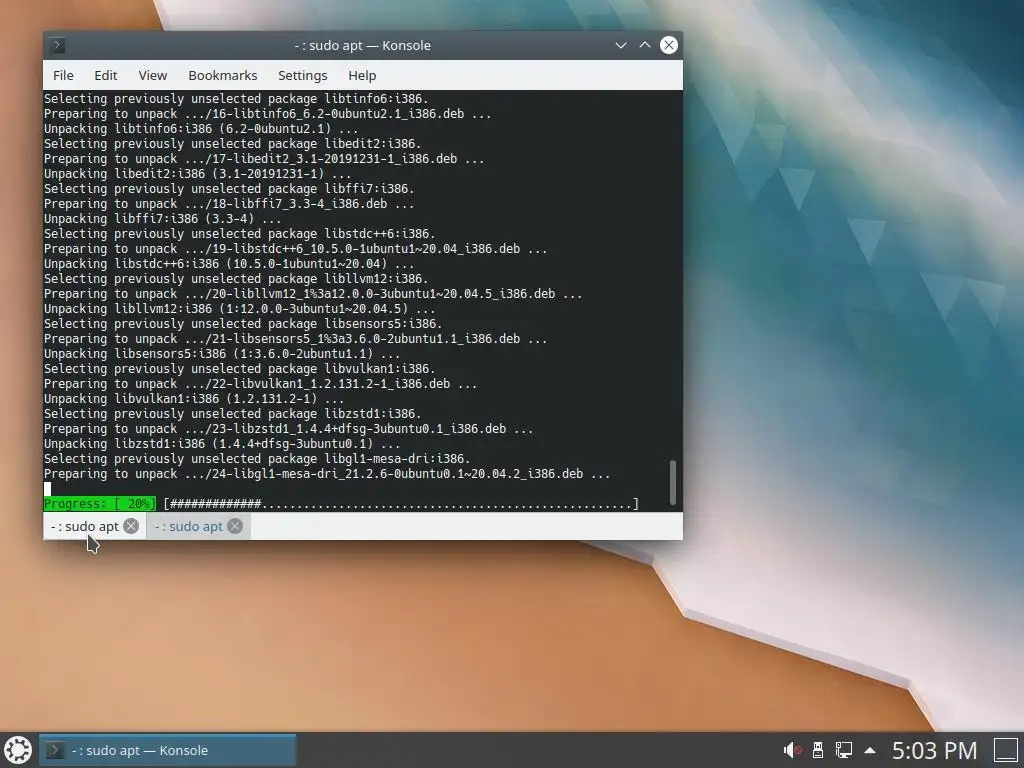Open the application launcher menu
This screenshot has height=768, width=1024.
point(18,750)
